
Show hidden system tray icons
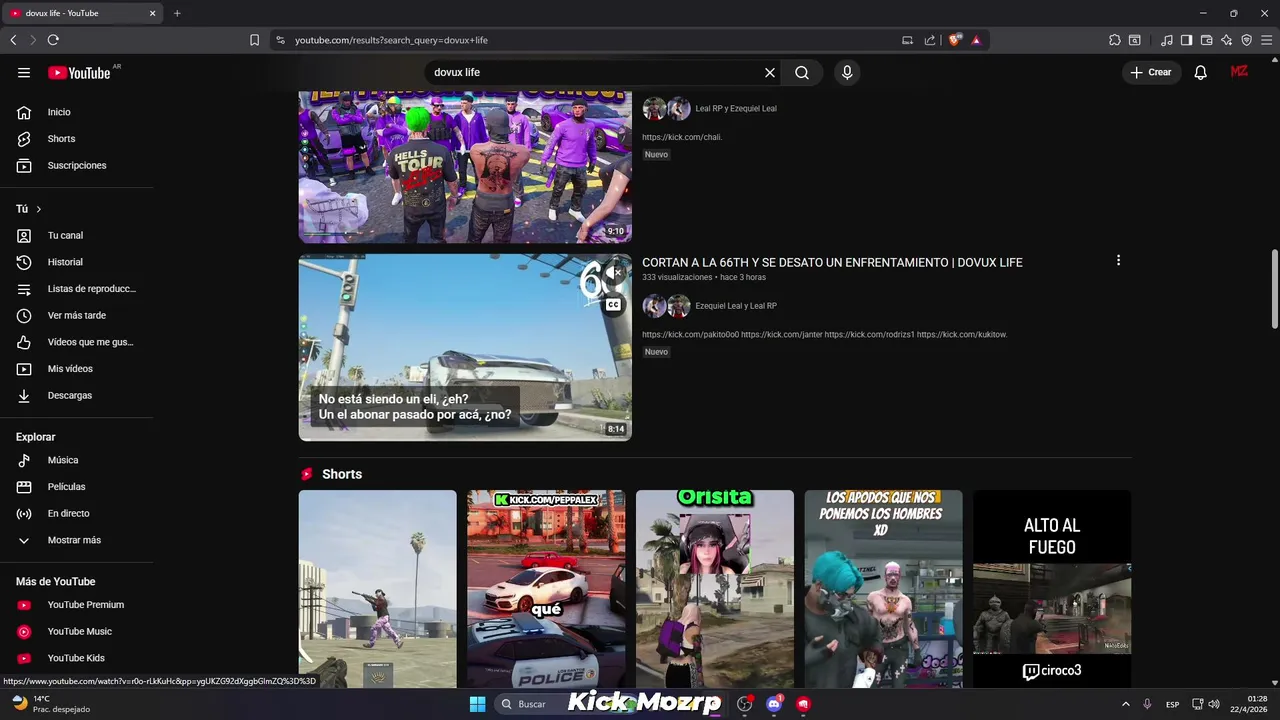click(x=1125, y=704)
